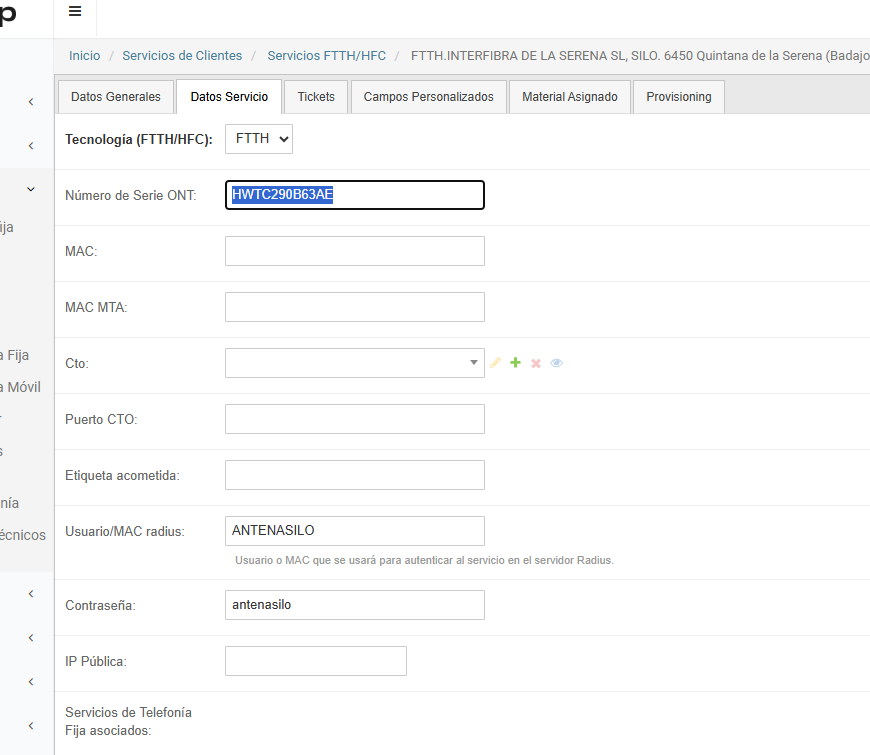Click the FTTH.INTERFIBRA DE LA SERENA breadcrumb text
870x755 pixels.
pyautogui.click(x=640, y=55)
